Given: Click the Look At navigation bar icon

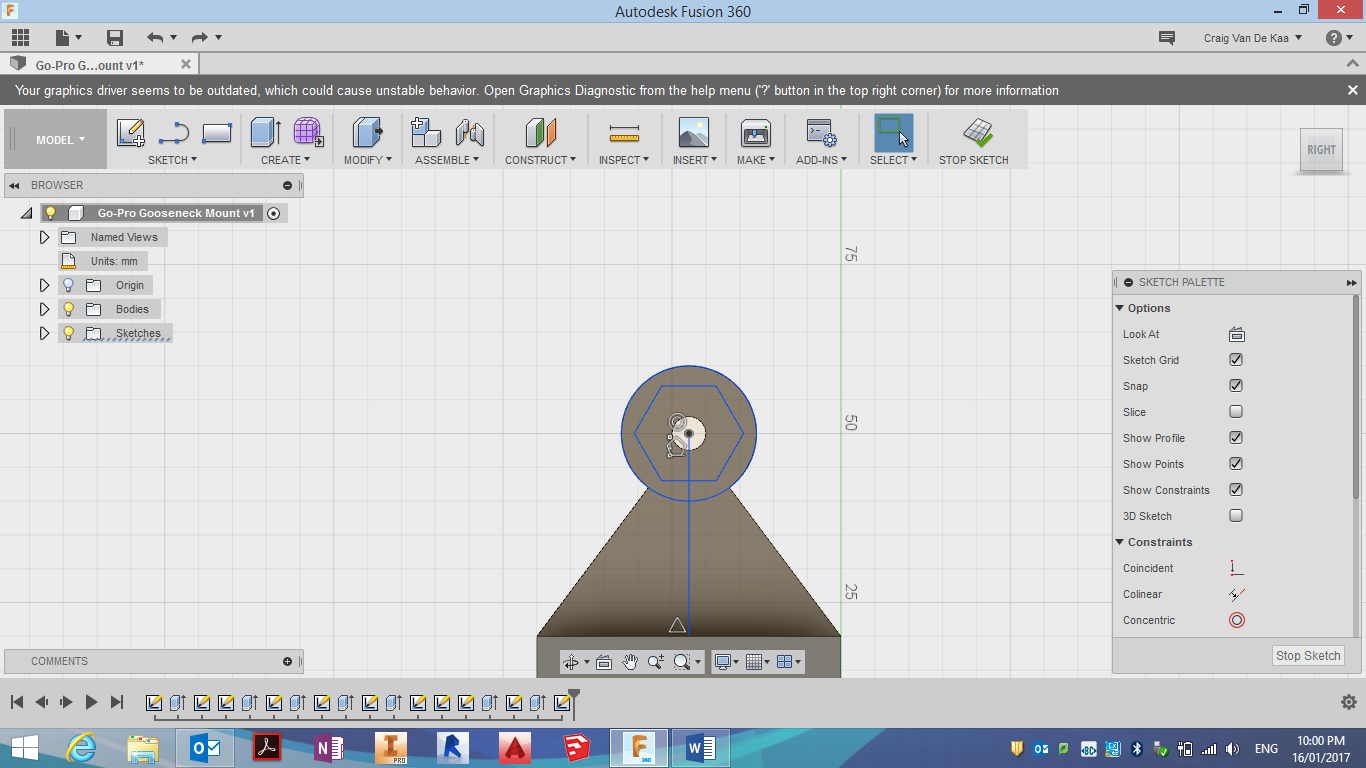Looking at the screenshot, I should pyautogui.click(x=604, y=662).
